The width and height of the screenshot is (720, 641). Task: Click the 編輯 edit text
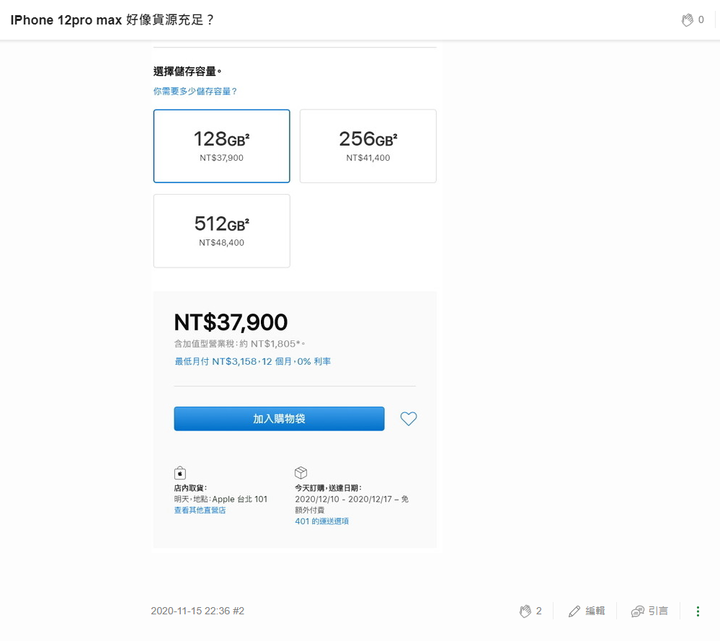tap(595, 611)
